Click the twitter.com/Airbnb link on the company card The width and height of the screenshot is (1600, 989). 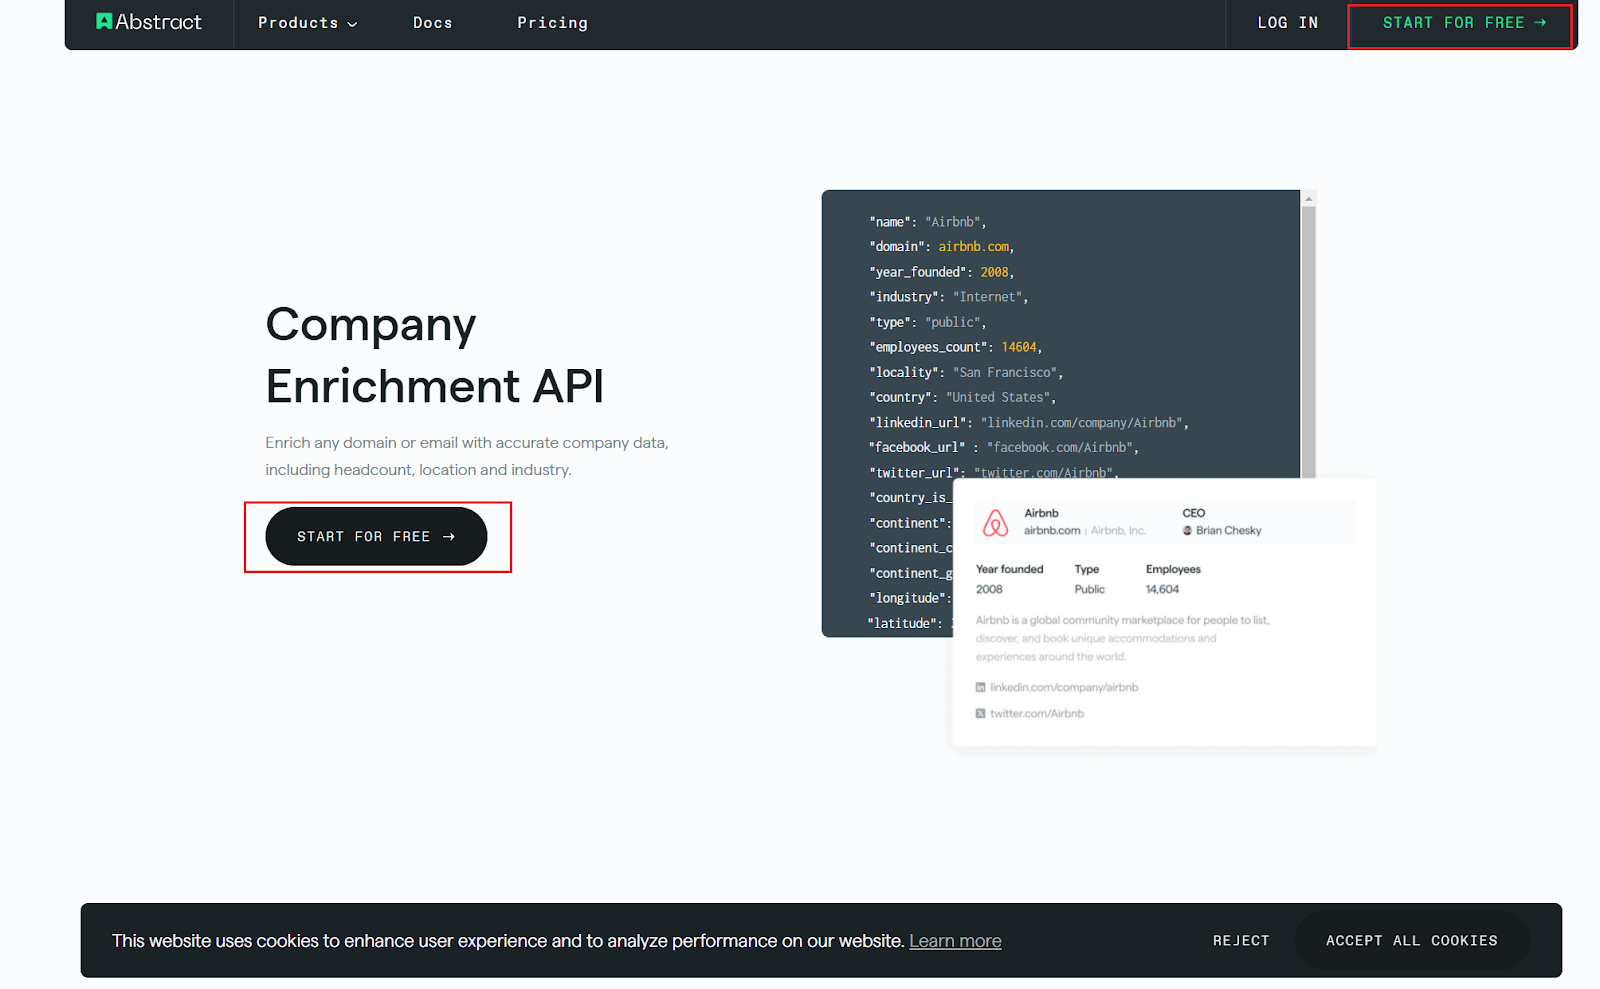[x=1035, y=713]
